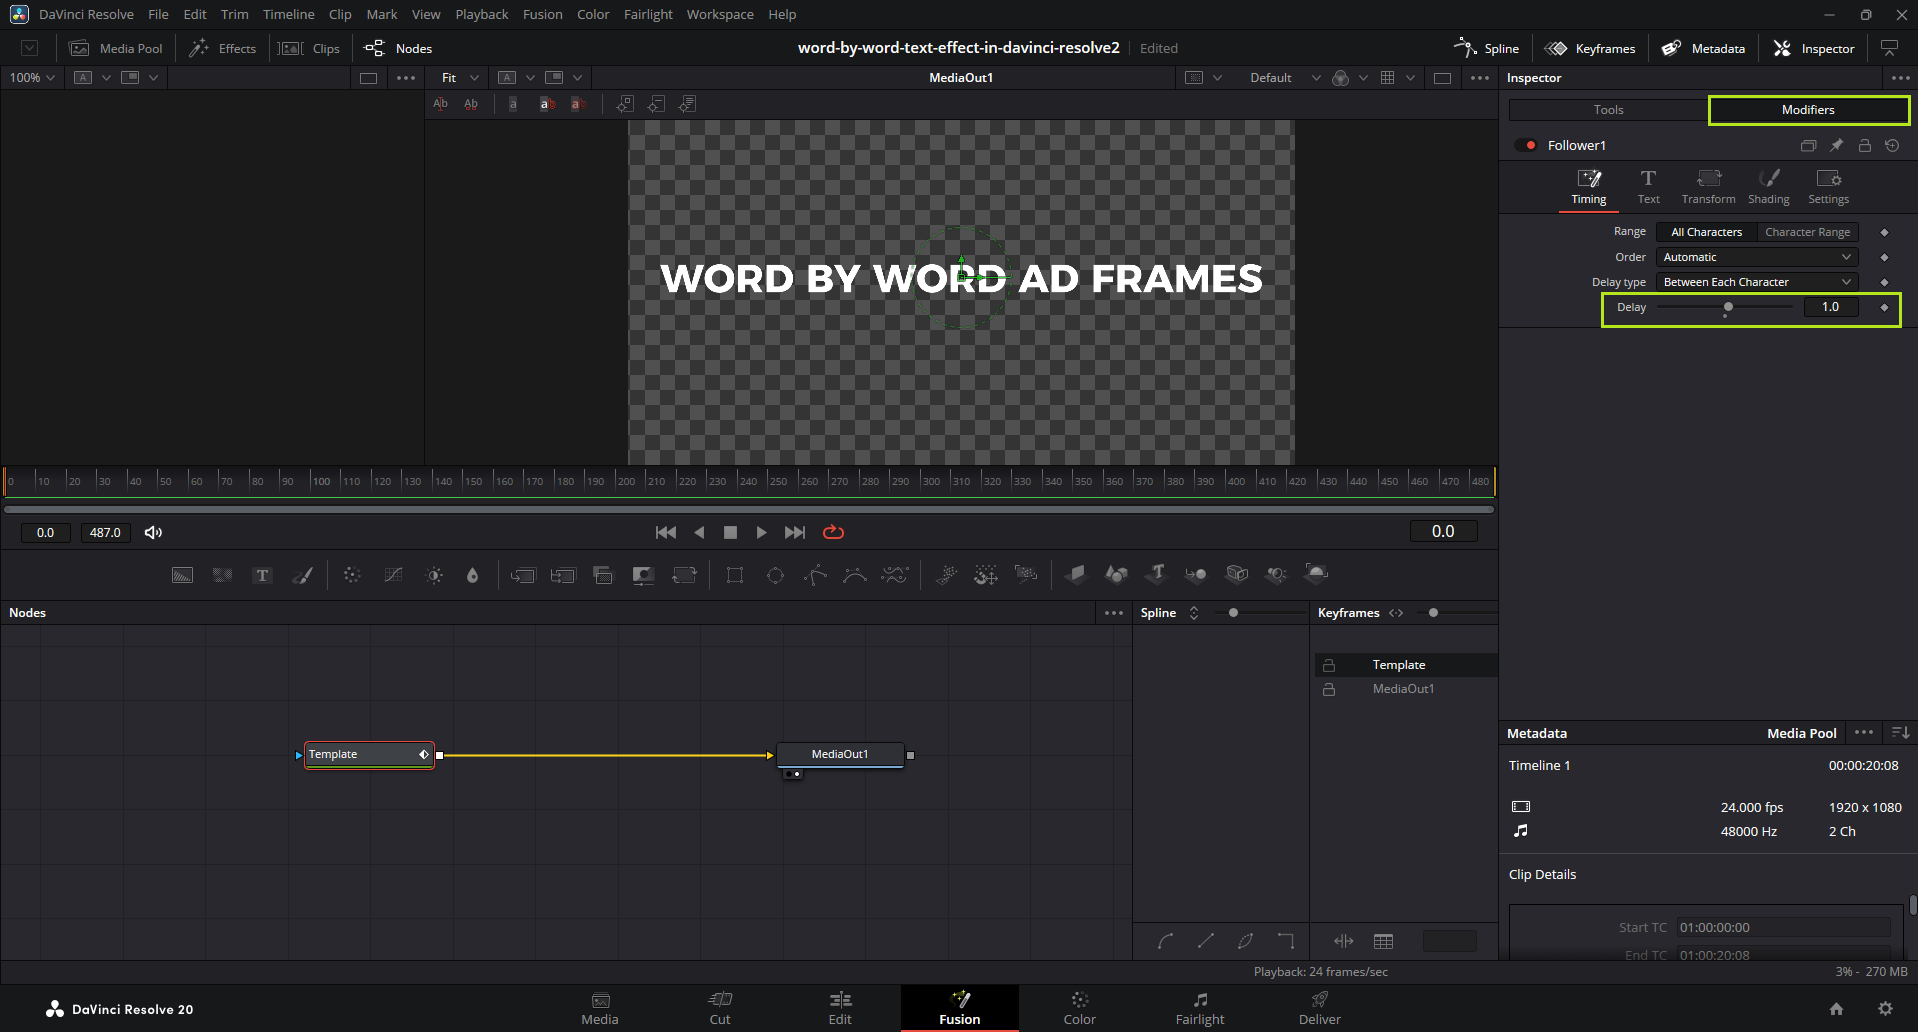
Task: Select the Text tool in Fusion toolbar
Action: coord(262,575)
